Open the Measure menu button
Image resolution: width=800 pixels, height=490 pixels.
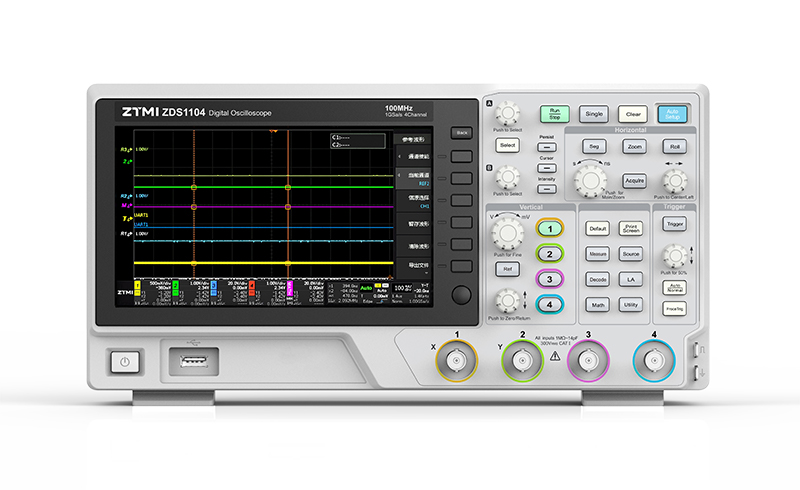pos(597,254)
